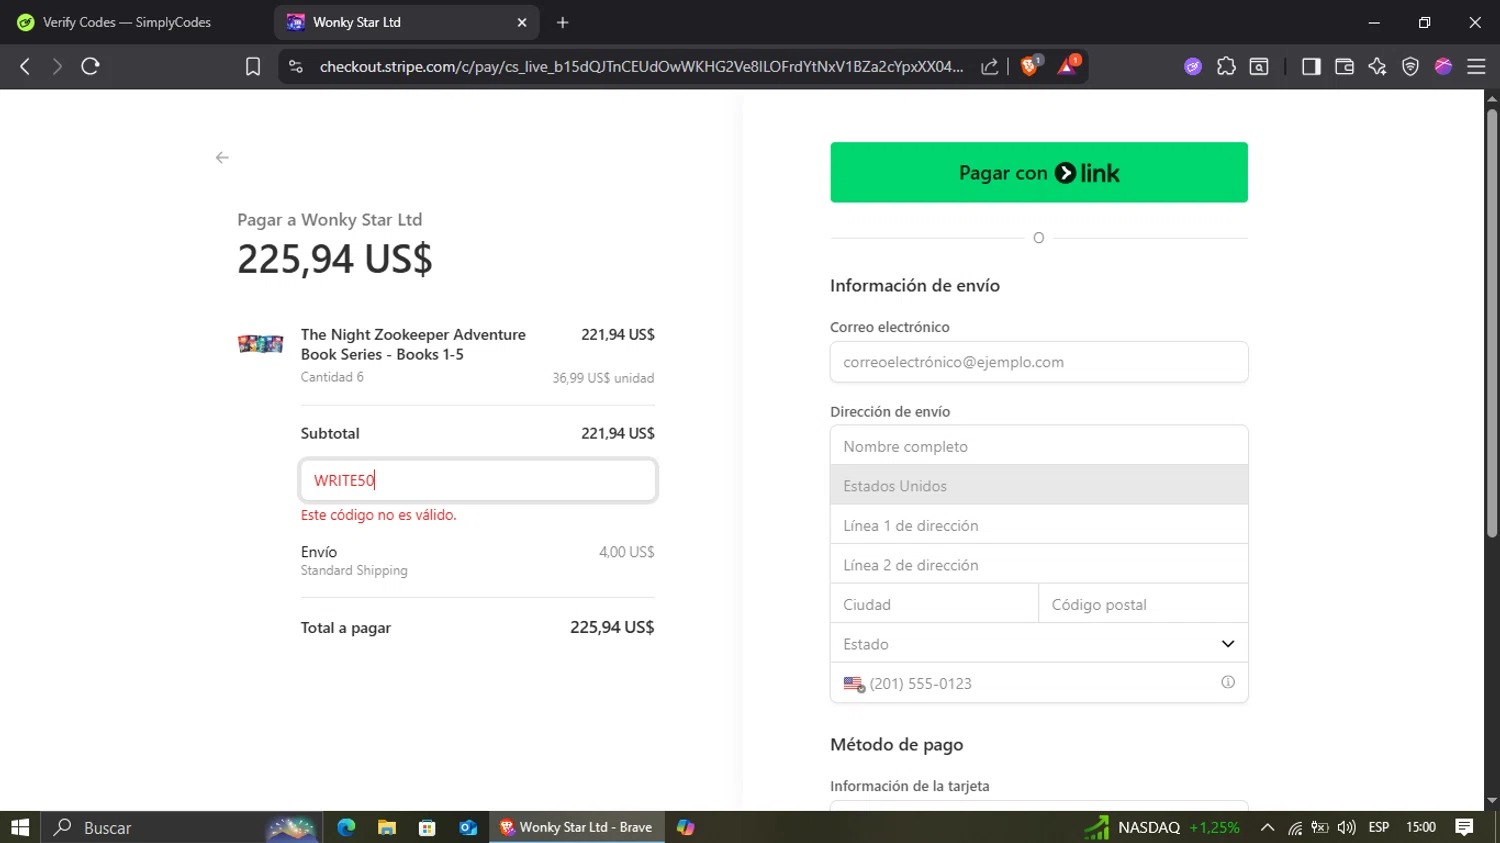Open NASDAQ stock widget in taskbar
This screenshot has width=1500, height=843.
pyautogui.click(x=1162, y=827)
